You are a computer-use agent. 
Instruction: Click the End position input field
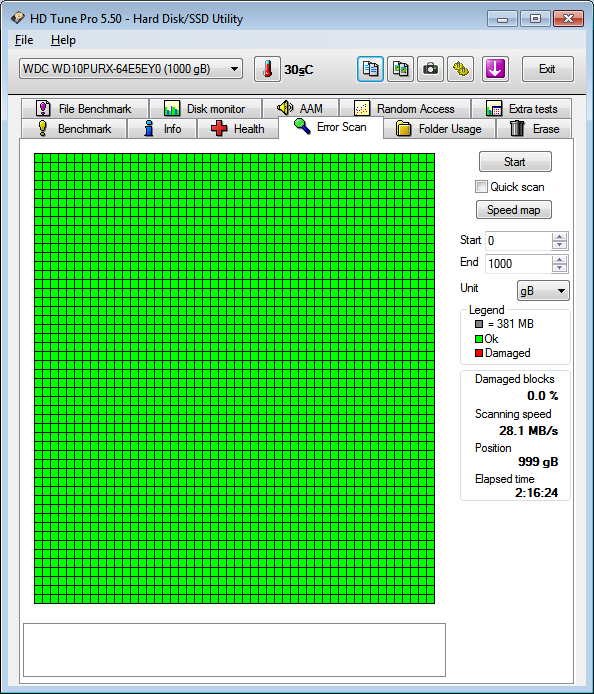click(518, 264)
